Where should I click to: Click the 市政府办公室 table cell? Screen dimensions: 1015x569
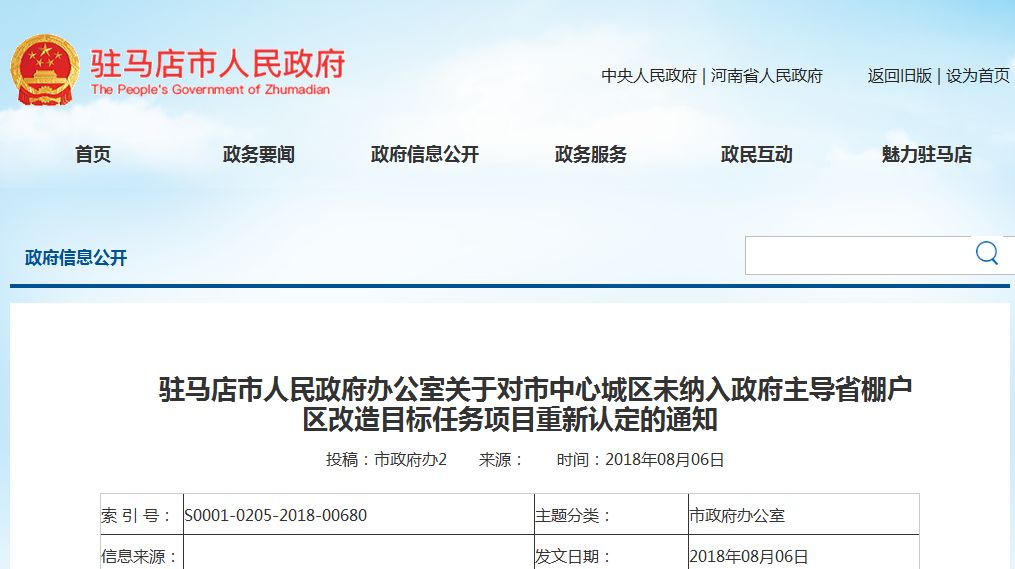point(803,515)
